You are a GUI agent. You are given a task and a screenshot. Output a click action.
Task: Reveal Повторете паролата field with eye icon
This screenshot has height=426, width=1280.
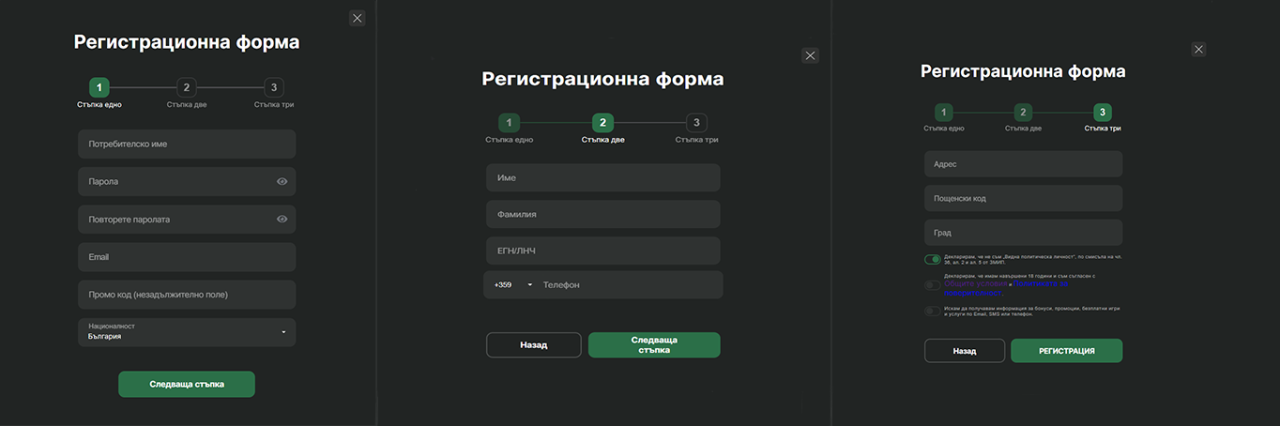pos(282,219)
